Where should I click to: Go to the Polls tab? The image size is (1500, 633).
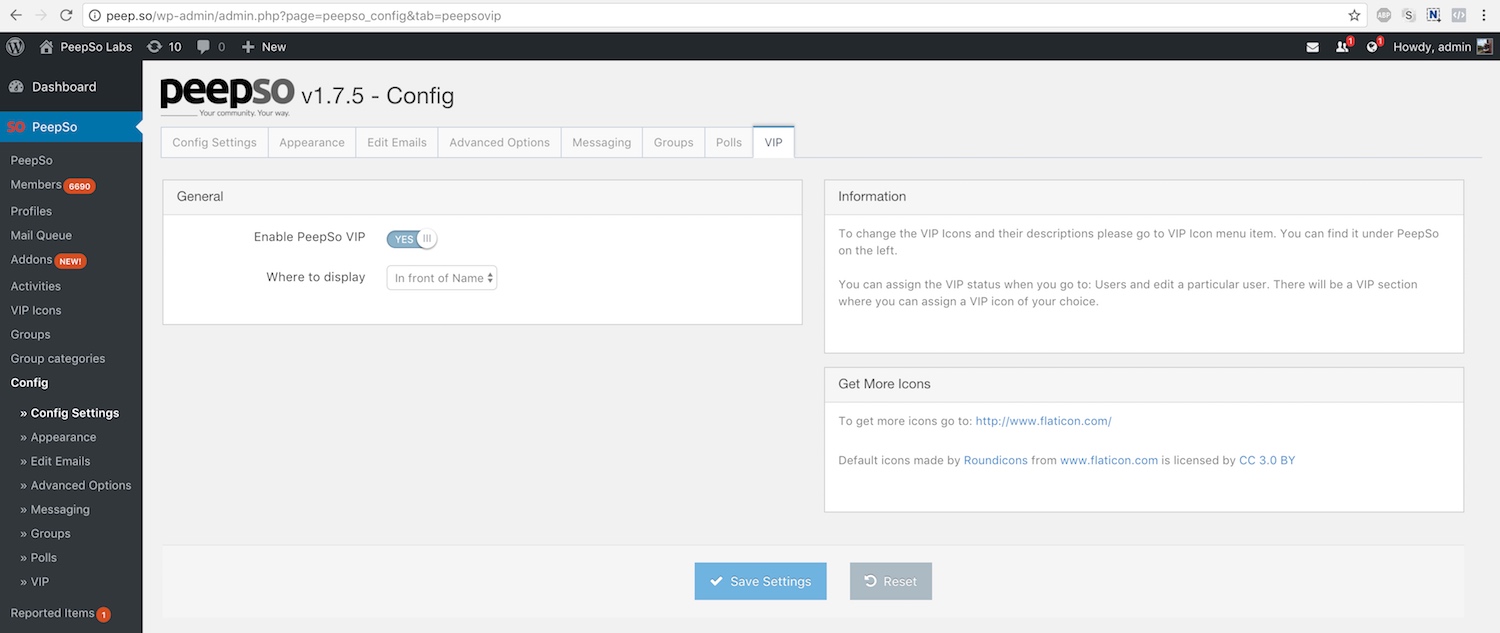click(x=729, y=143)
